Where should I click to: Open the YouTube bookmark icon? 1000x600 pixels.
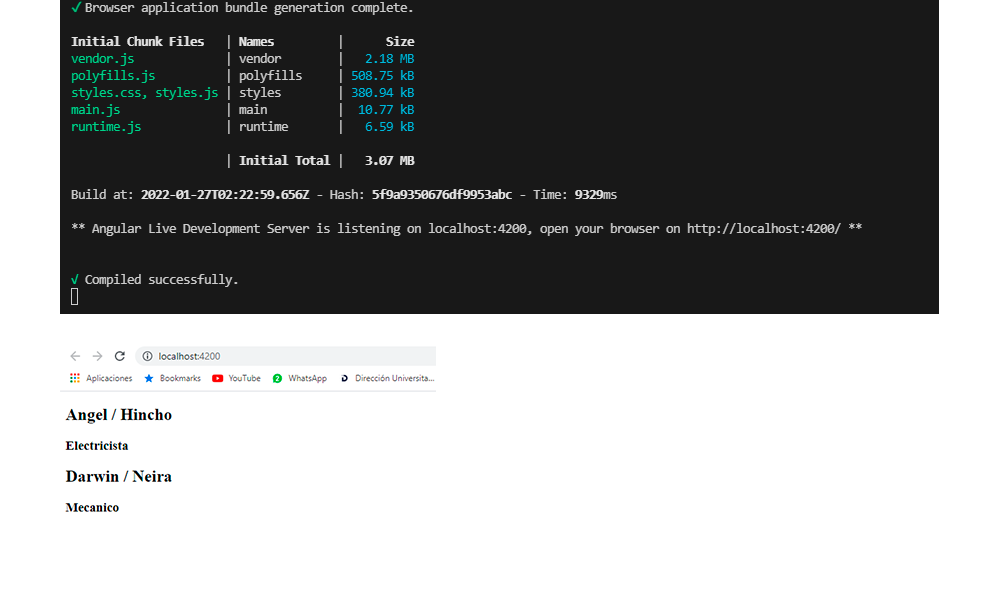pyautogui.click(x=217, y=378)
